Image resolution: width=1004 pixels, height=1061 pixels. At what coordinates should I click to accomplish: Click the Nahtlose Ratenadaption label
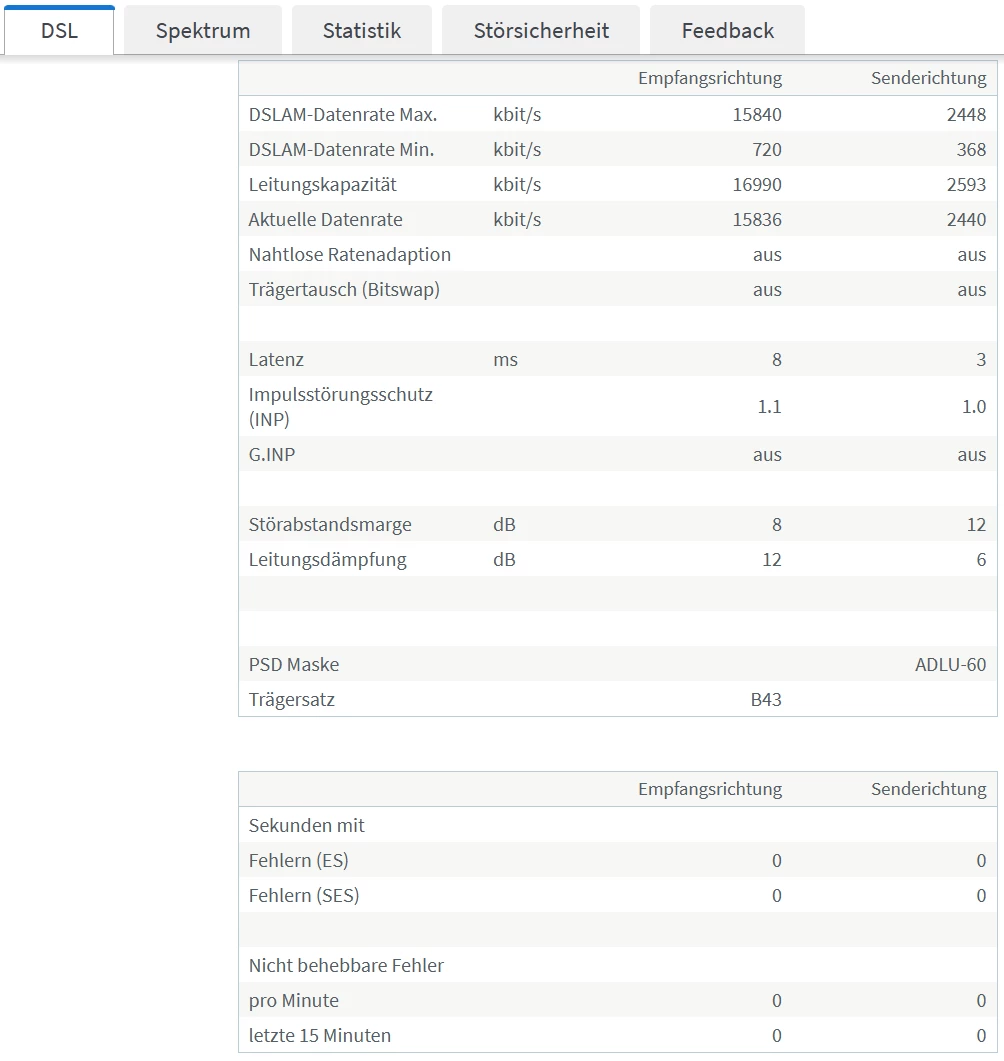click(350, 255)
